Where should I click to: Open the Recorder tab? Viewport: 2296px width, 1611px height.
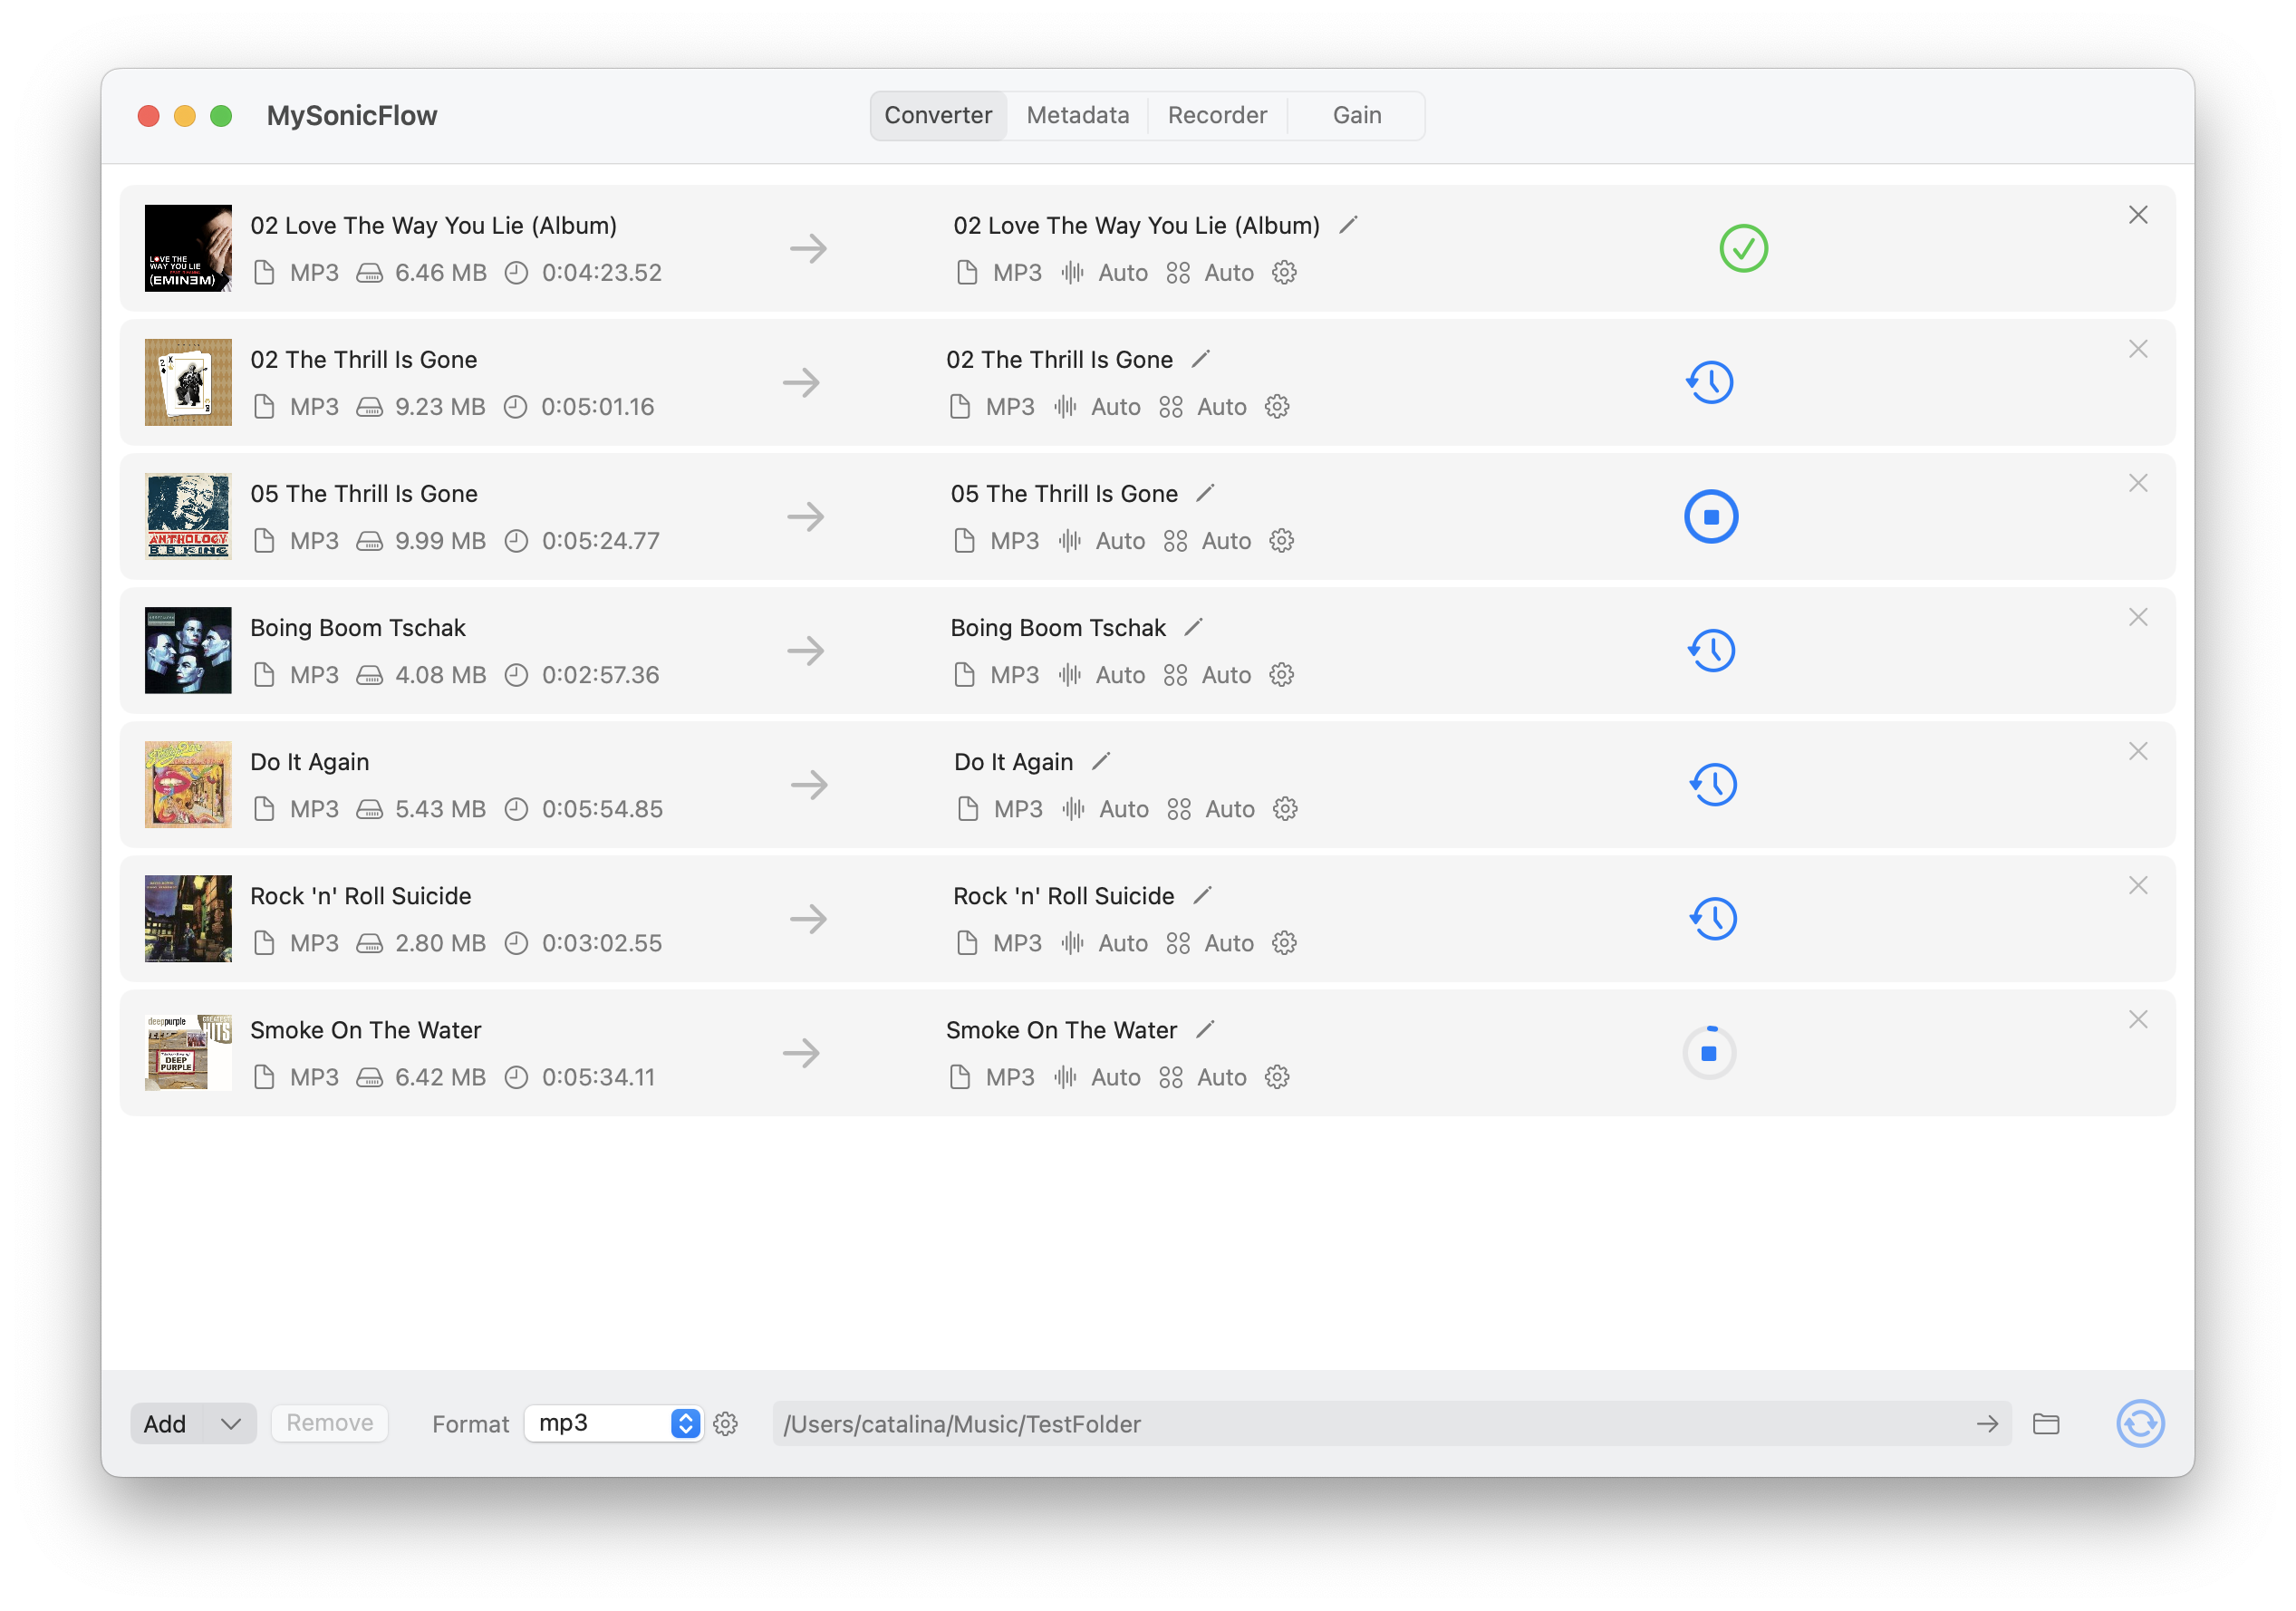[1217, 116]
